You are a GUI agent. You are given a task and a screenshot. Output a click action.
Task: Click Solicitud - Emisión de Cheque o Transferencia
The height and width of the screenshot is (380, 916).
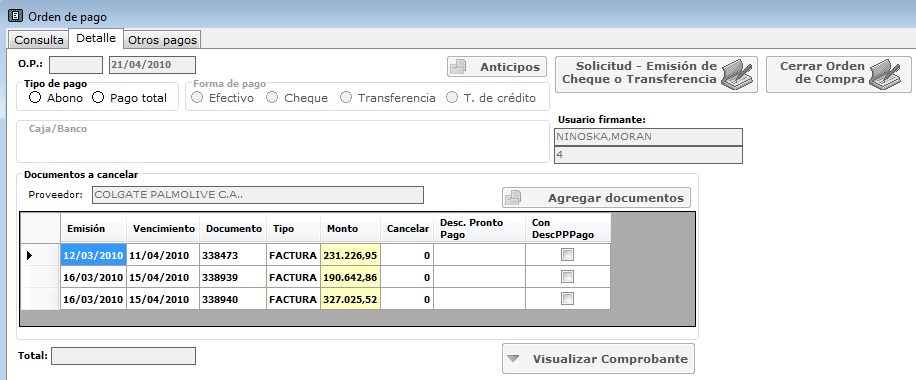pos(656,74)
